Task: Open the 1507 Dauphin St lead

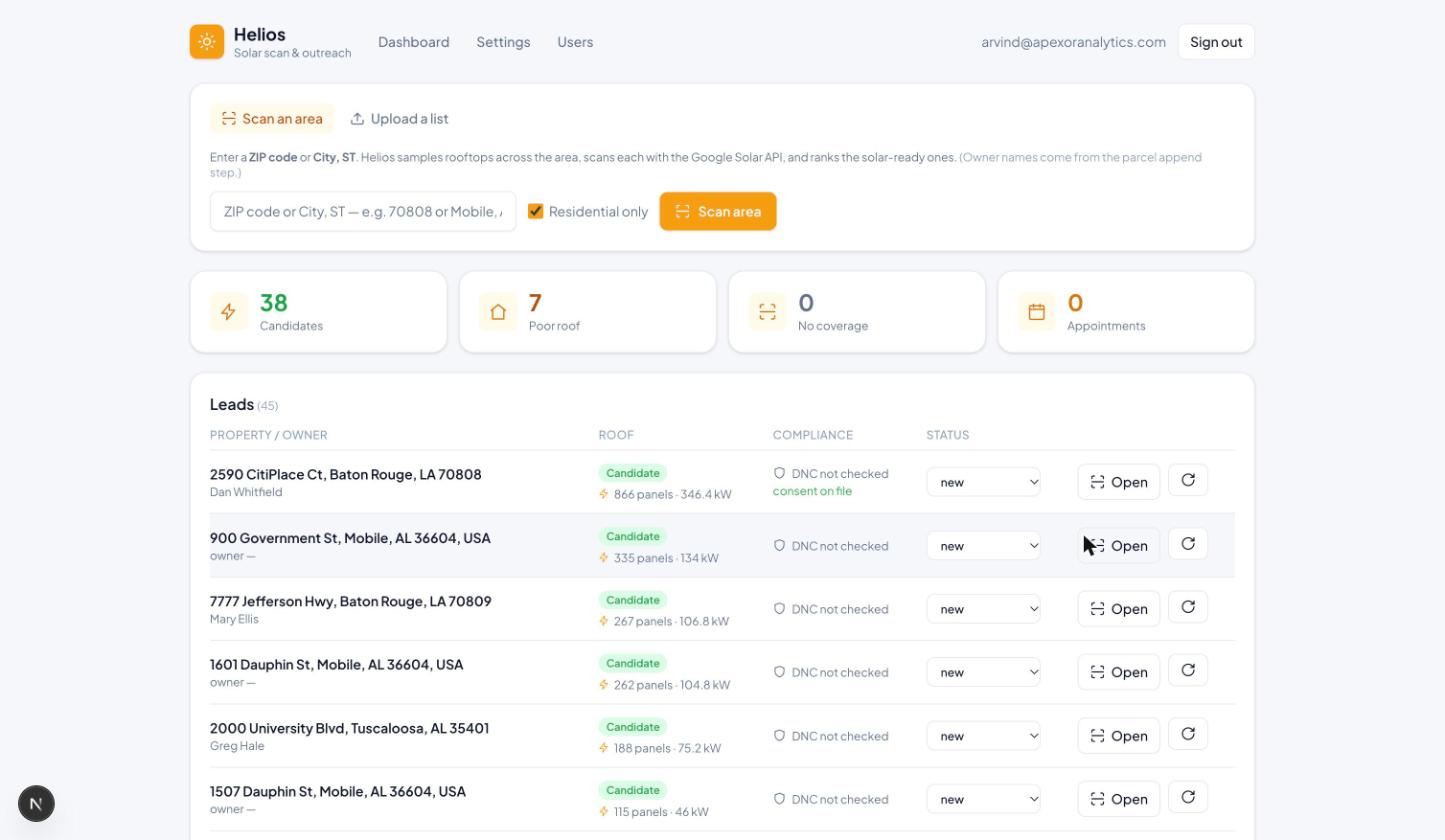Action: (x=1119, y=799)
